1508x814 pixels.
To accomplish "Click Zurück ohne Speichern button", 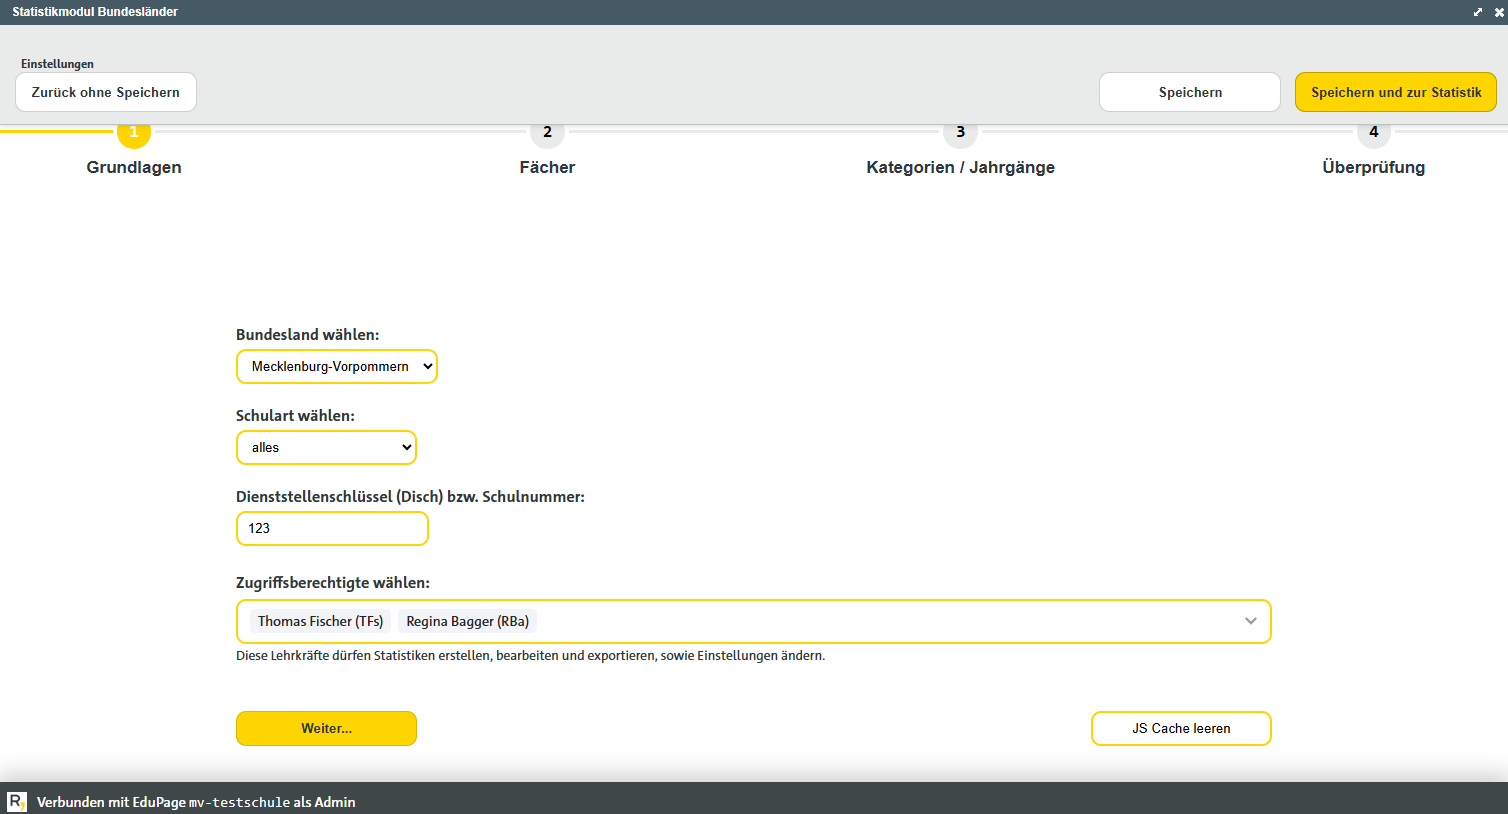I will [106, 92].
